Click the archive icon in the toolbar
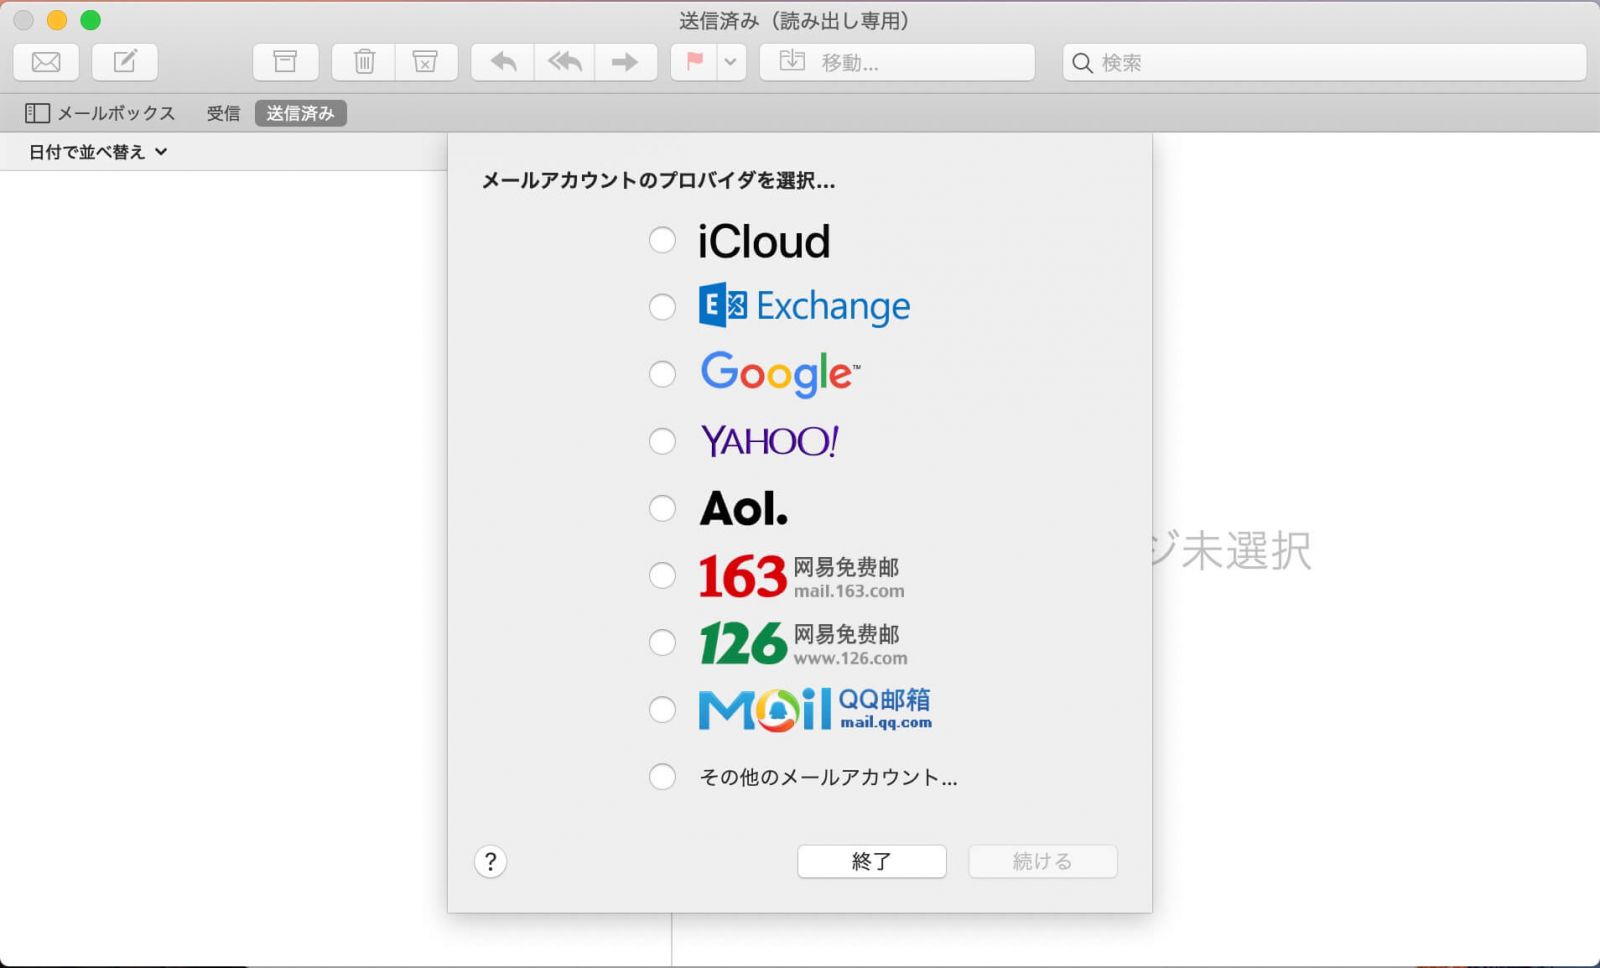Screen dimensions: 1600x968 click(285, 61)
